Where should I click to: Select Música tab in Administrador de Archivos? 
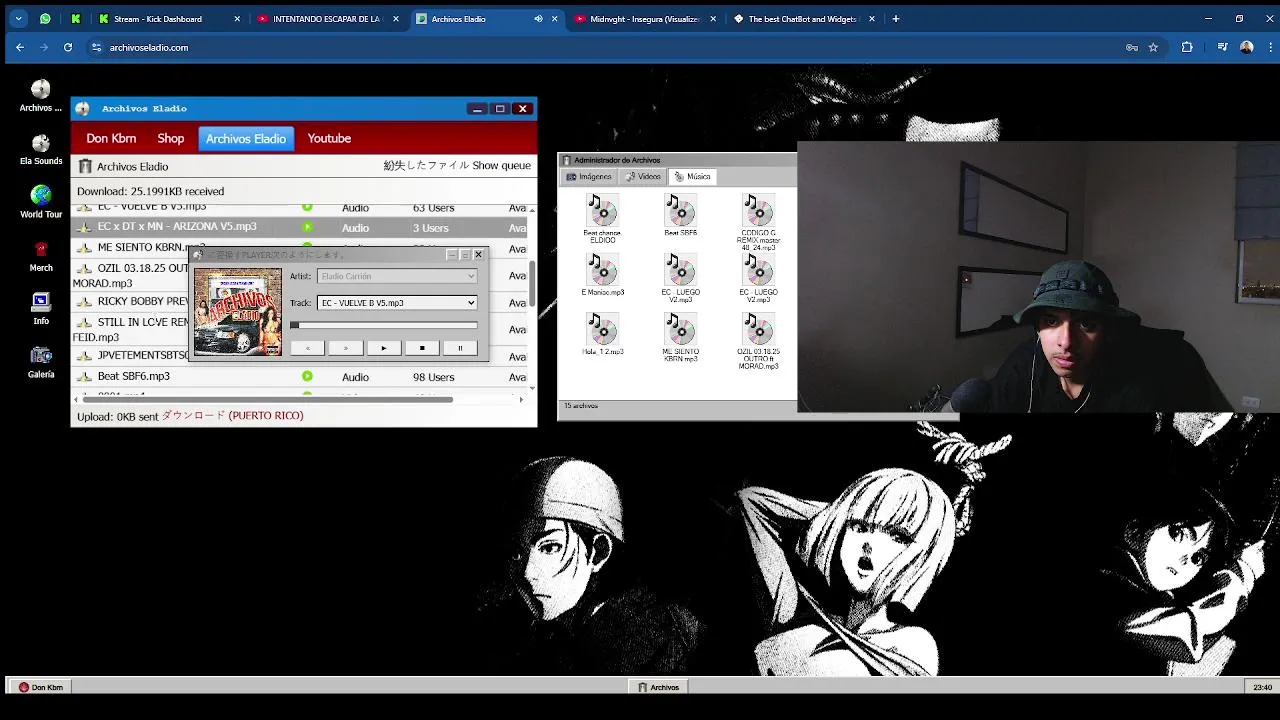pyautogui.click(x=692, y=177)
